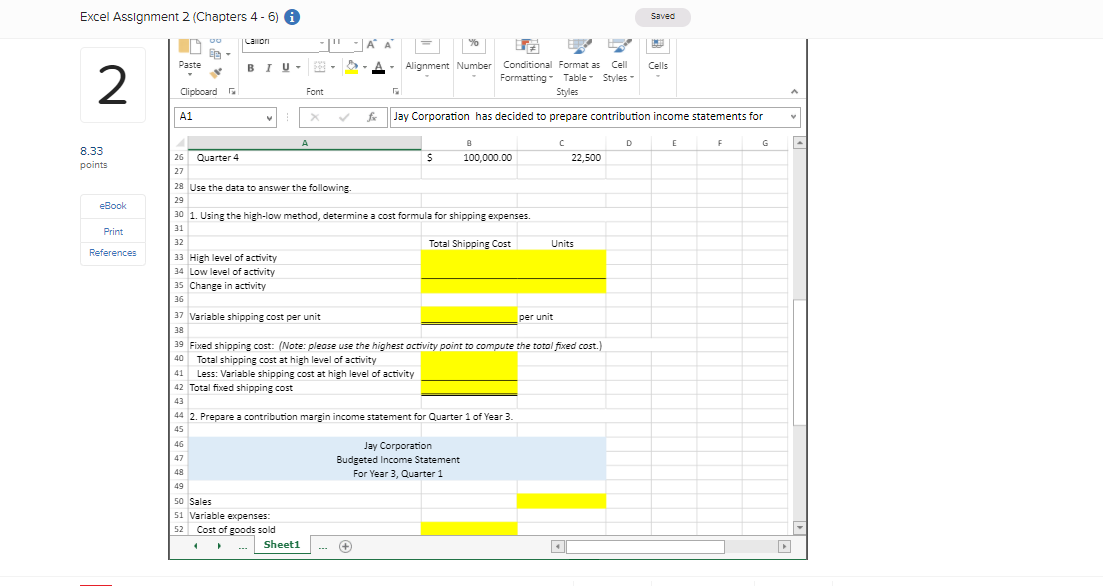Select the Copy icon in the Clipboard group
This screenshot has height=586, width=1103.
(213, 51)
